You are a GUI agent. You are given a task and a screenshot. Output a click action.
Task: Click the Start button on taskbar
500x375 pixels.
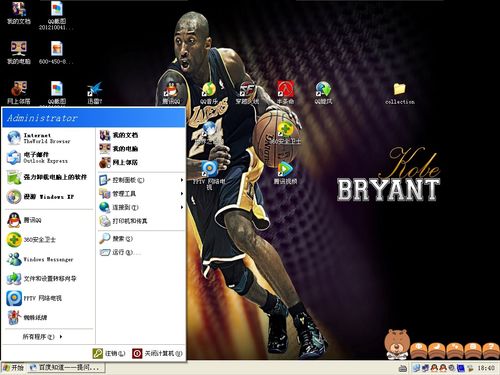click(x=13, y=368)
